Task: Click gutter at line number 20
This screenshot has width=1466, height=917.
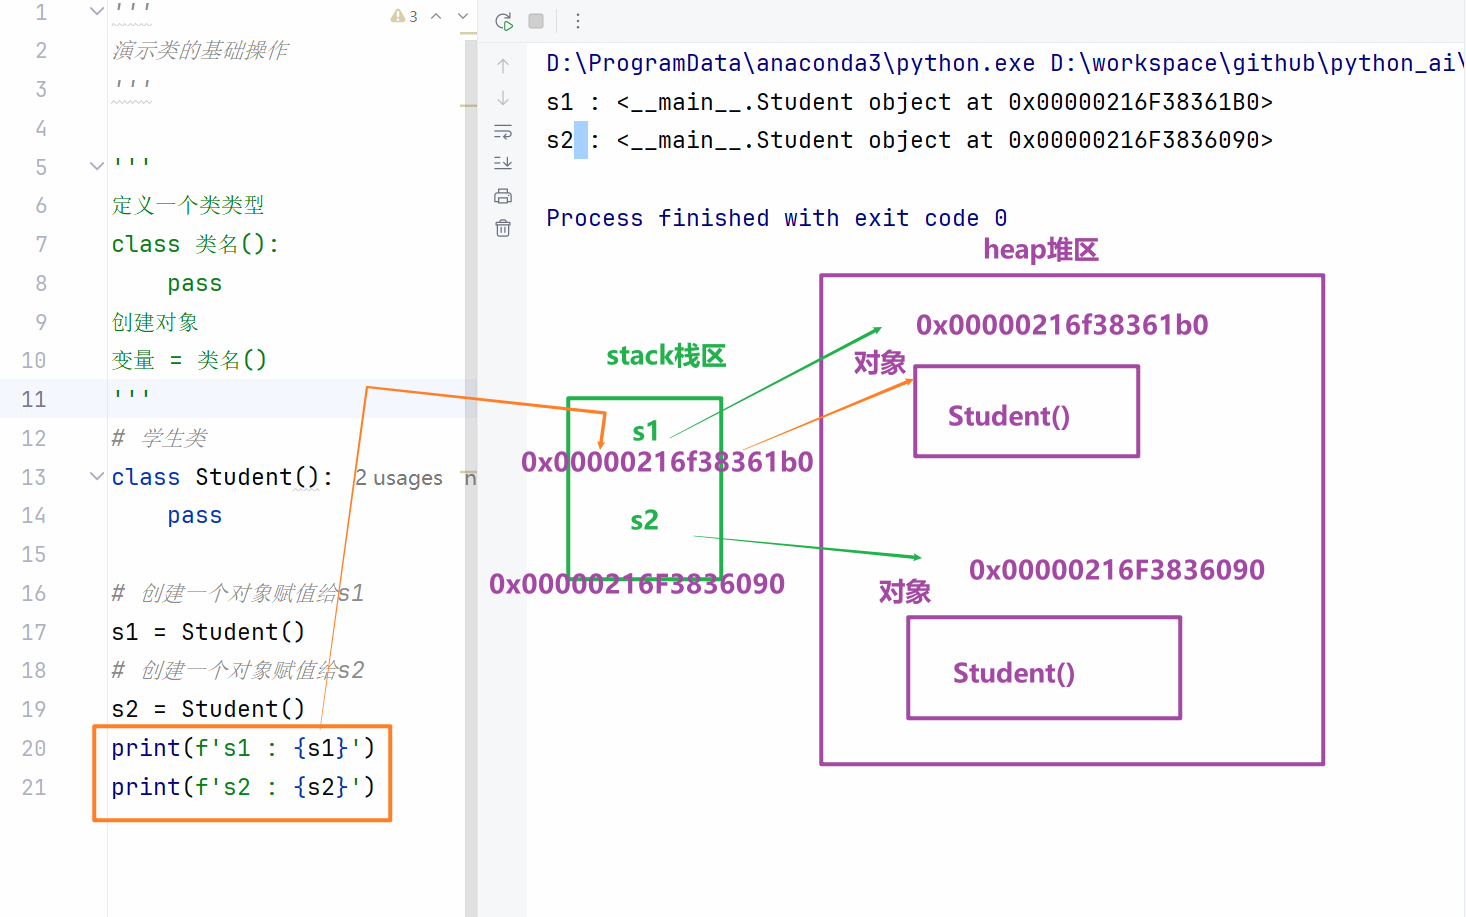Action: pos(34,748)
